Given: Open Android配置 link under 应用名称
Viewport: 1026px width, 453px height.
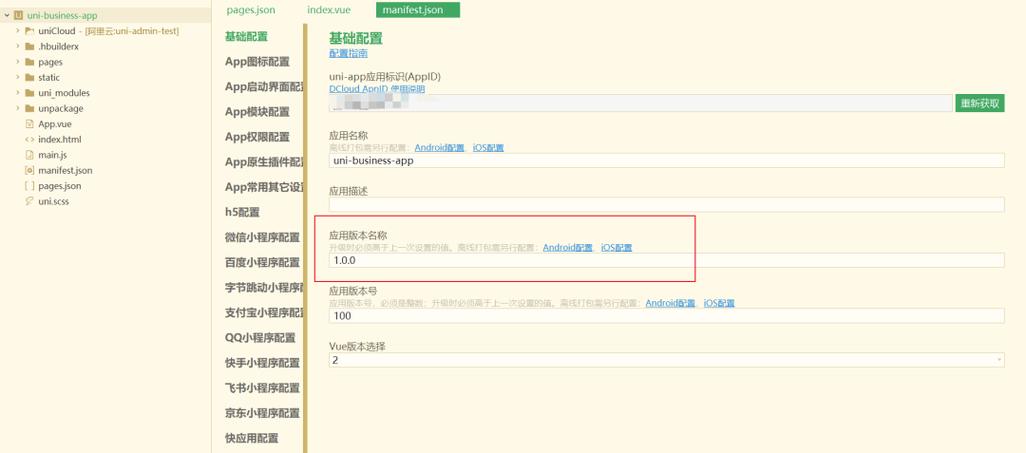Looking at the screenshot, I should [x=439, y=148].
